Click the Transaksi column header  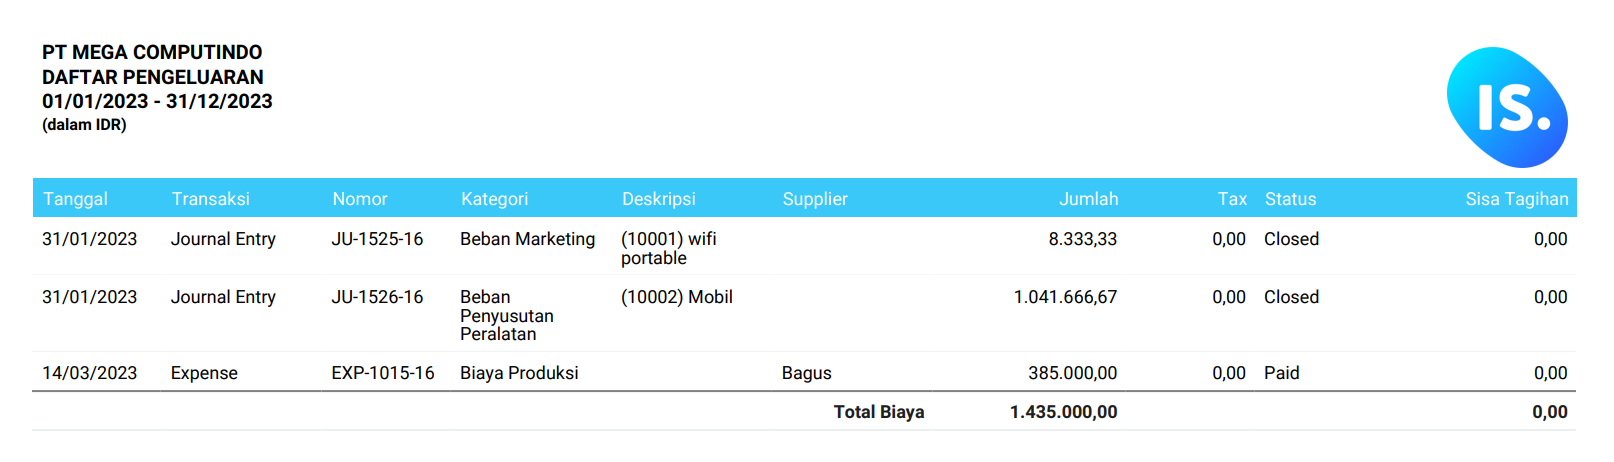coord(210,199)
